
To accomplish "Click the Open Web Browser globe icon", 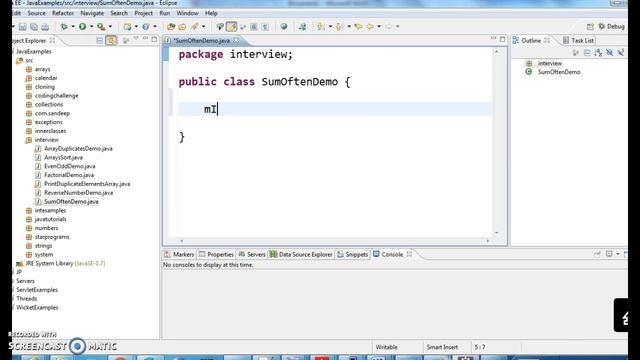I will pos(284,27).
